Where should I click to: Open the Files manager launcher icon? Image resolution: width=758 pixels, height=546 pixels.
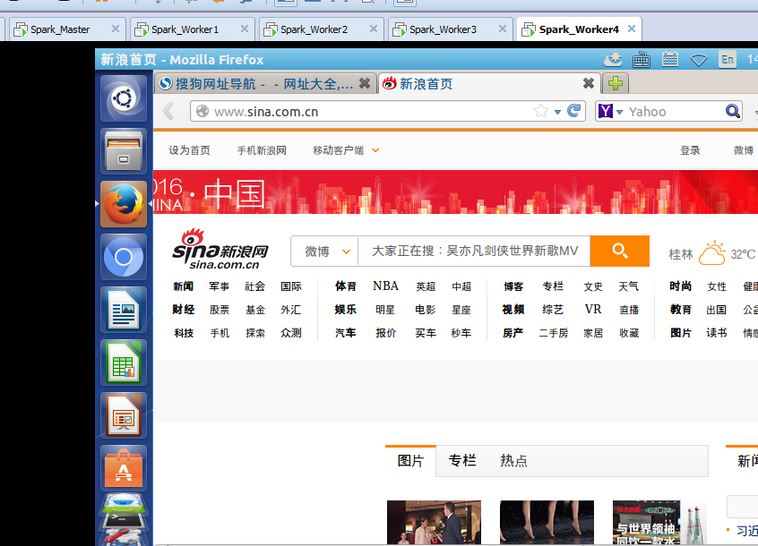(124, 151)
